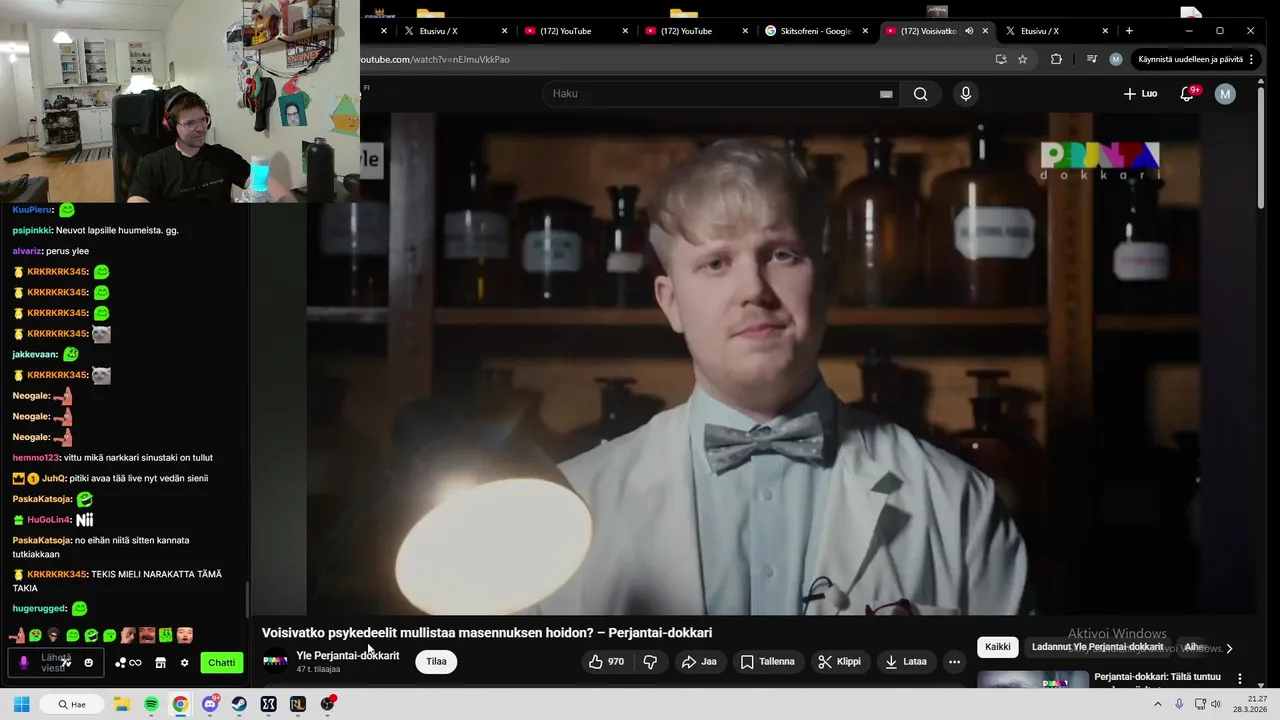Click the YouTube search magnifier icon
This screenshot has height=720, width=1280.
[x=920, y=94]
